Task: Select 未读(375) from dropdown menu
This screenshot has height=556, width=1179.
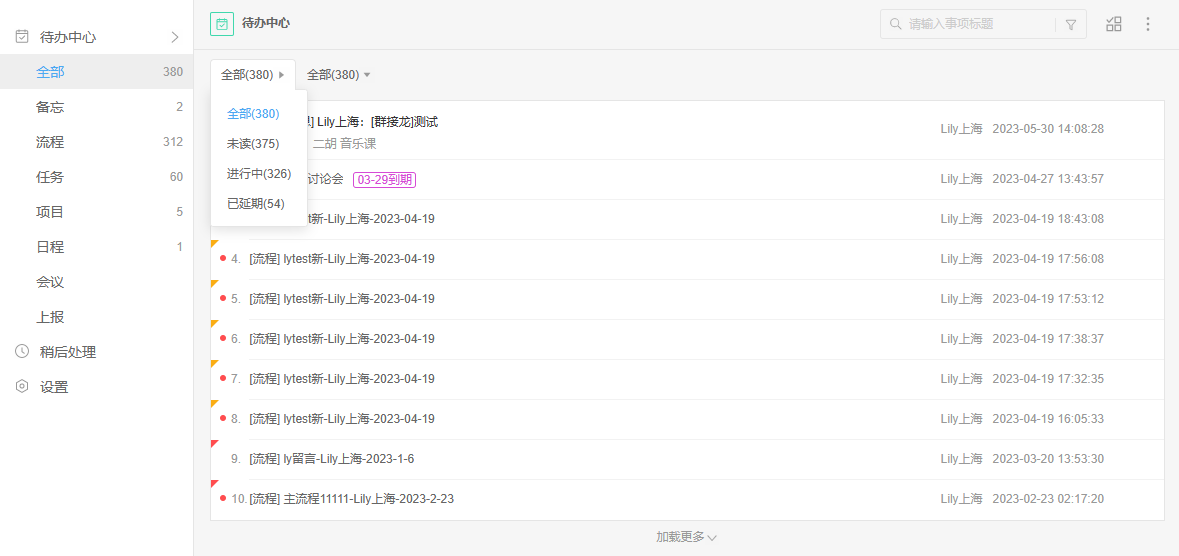Action: [253, 144]
